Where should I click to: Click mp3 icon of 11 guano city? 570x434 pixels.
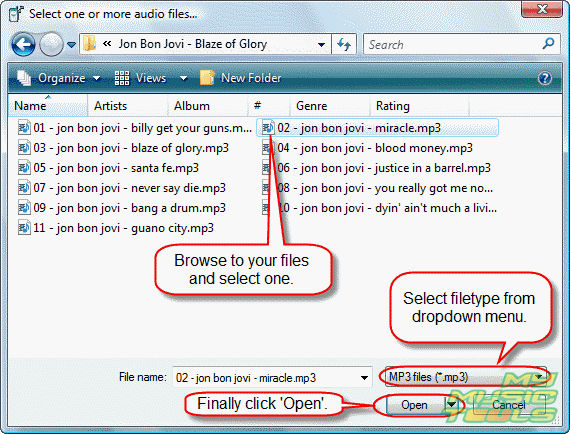24,228
